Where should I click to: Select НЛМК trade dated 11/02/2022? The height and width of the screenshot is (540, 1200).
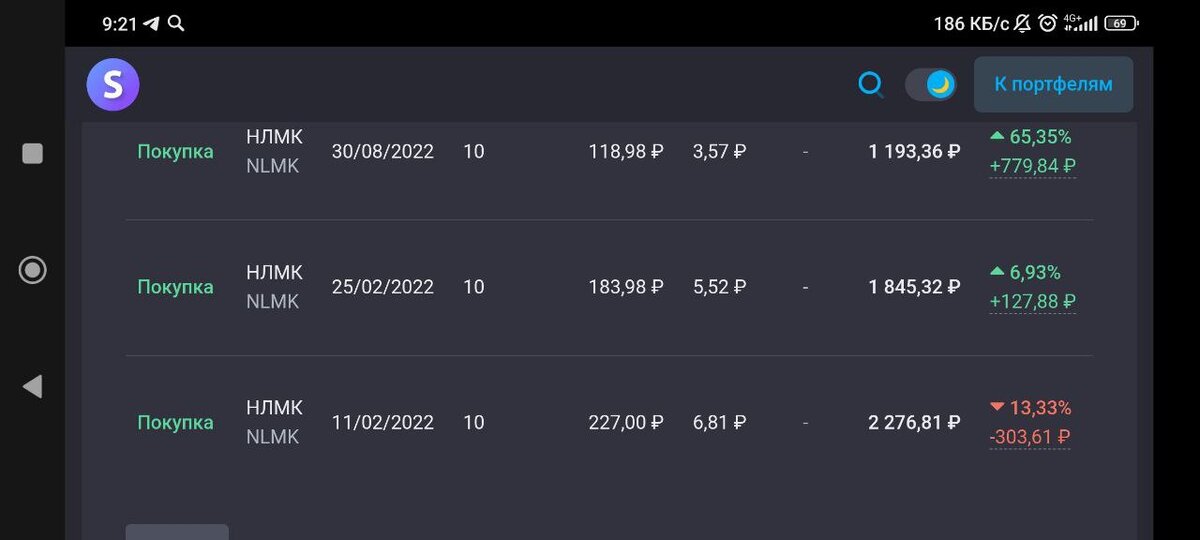[609, 422]
